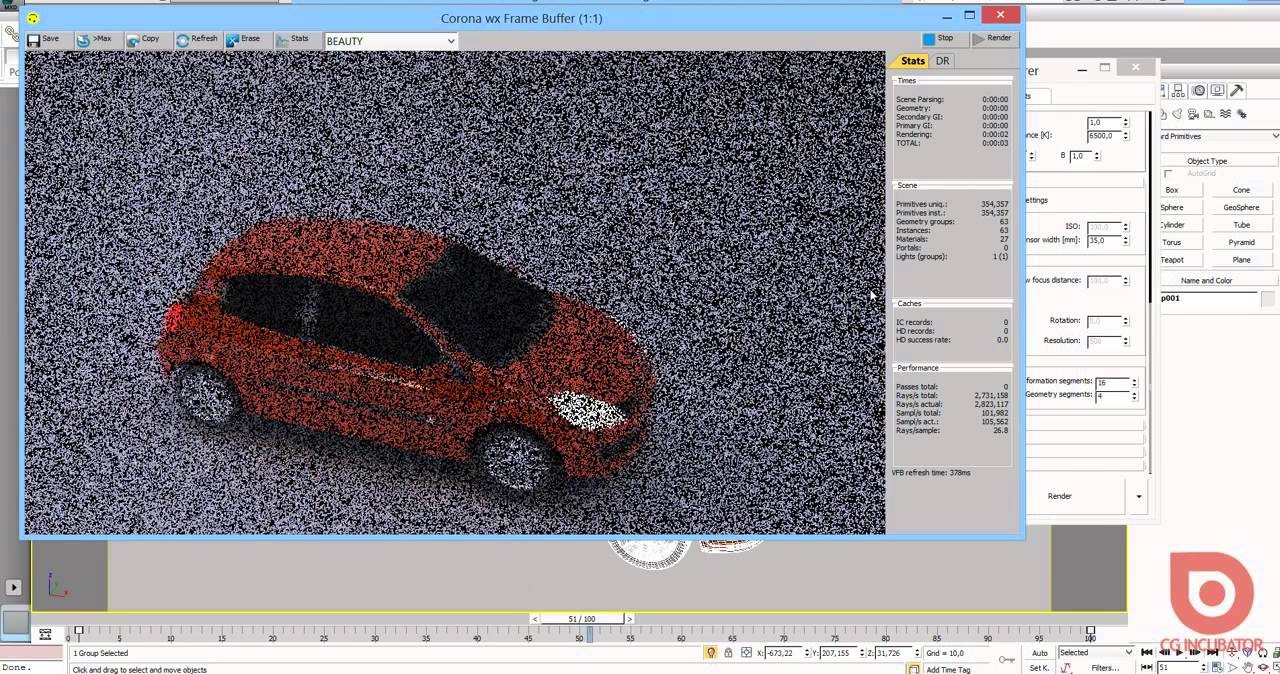Switch to the DR tab

click(x=942, y=61)
